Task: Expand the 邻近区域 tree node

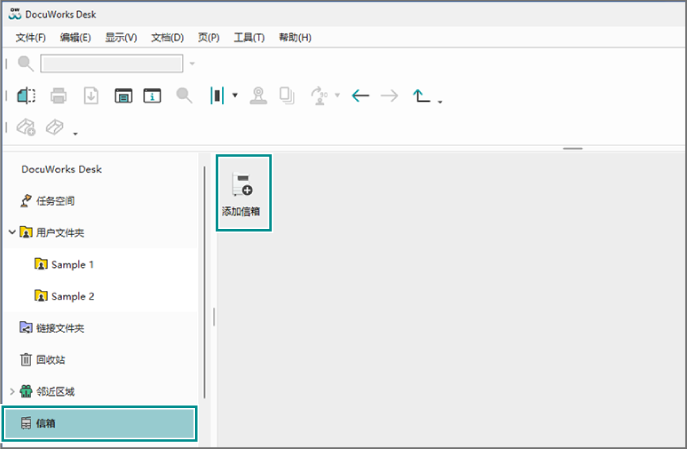Action: point(12,391)
